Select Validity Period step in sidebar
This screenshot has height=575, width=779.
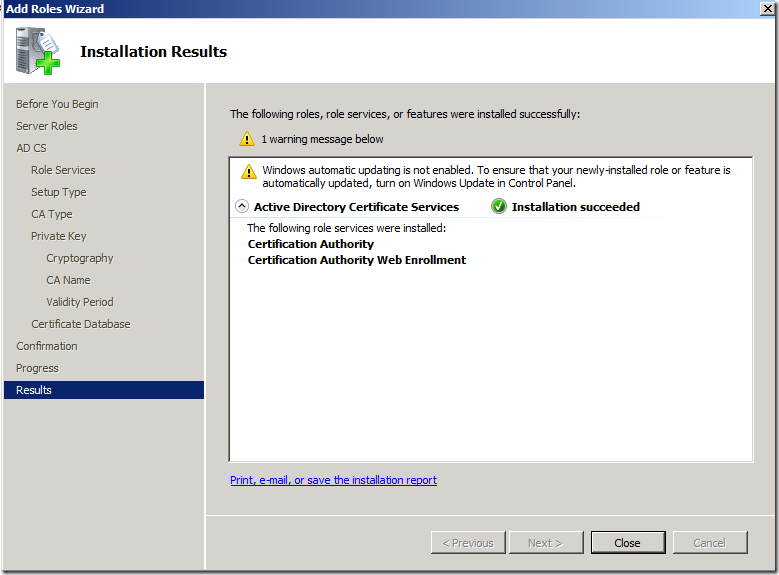tap(80, 302)
